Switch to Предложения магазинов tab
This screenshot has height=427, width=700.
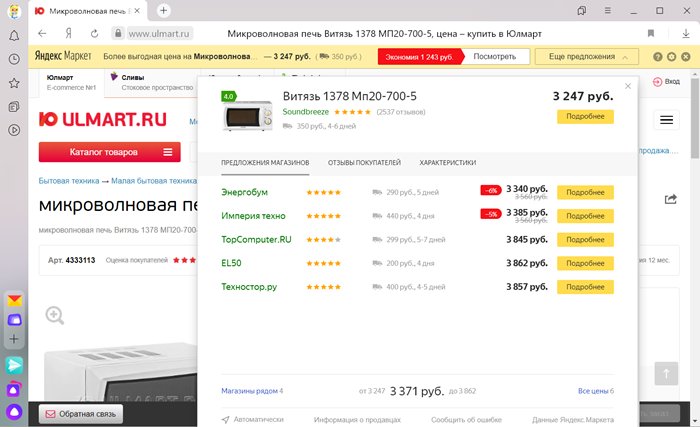(265, 163)
